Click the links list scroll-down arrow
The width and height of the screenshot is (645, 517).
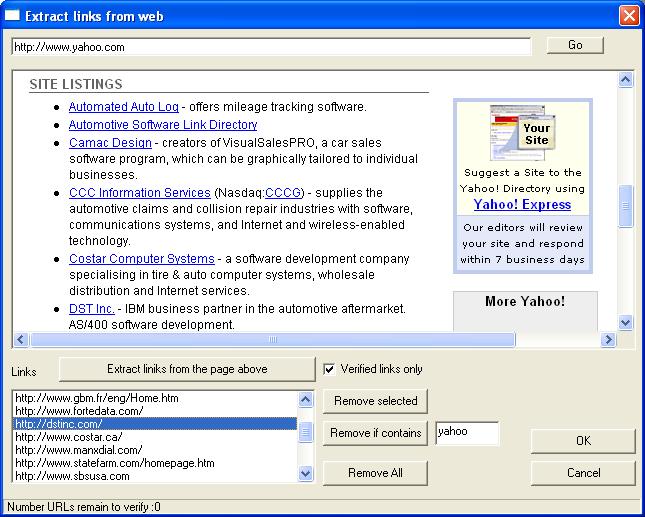pos(305,473)
